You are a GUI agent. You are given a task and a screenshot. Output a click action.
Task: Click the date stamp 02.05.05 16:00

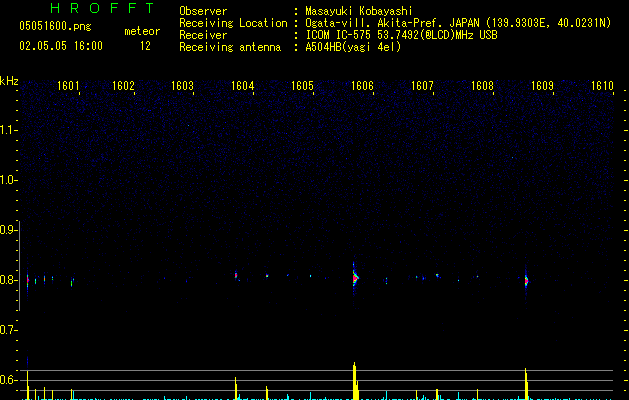61,46
